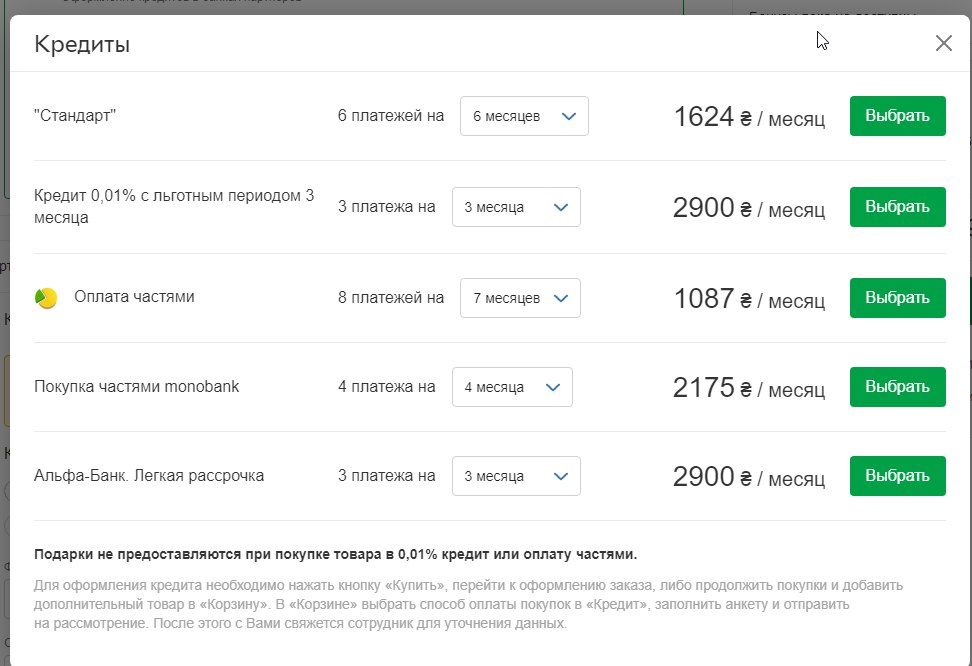This screenshot has height=666, width=972.
Task: Click the Альфа-Банк. Легкая рассрочка label
Action: (x=149, y=476)
